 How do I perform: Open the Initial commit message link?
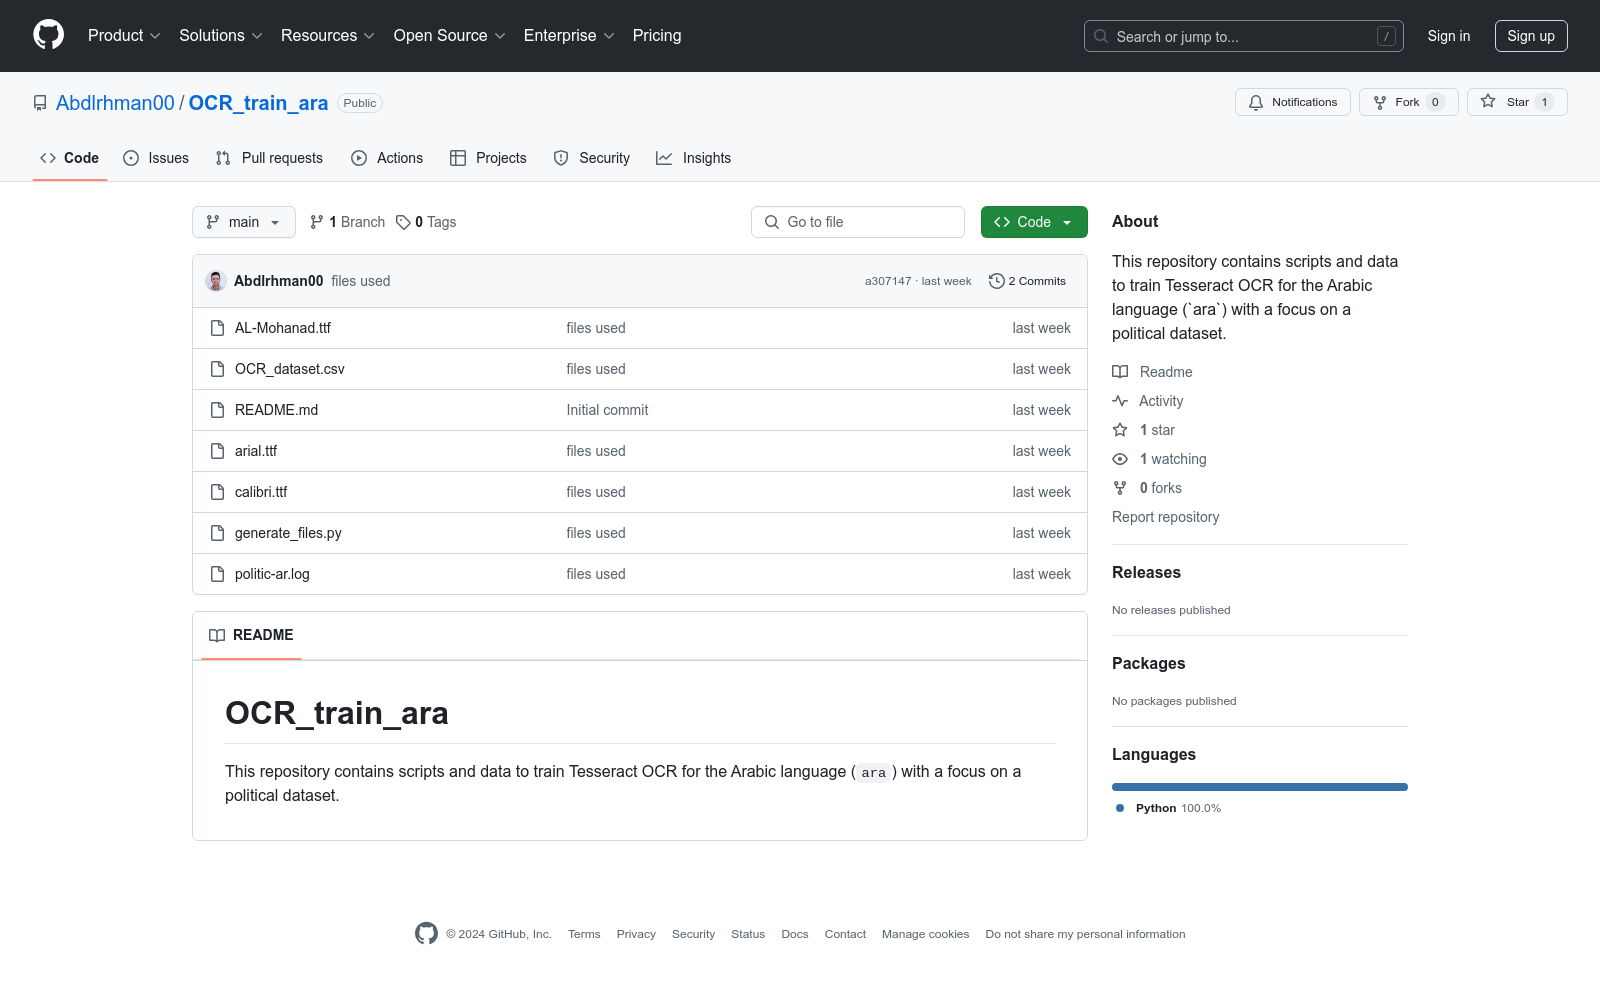point(607,410)
